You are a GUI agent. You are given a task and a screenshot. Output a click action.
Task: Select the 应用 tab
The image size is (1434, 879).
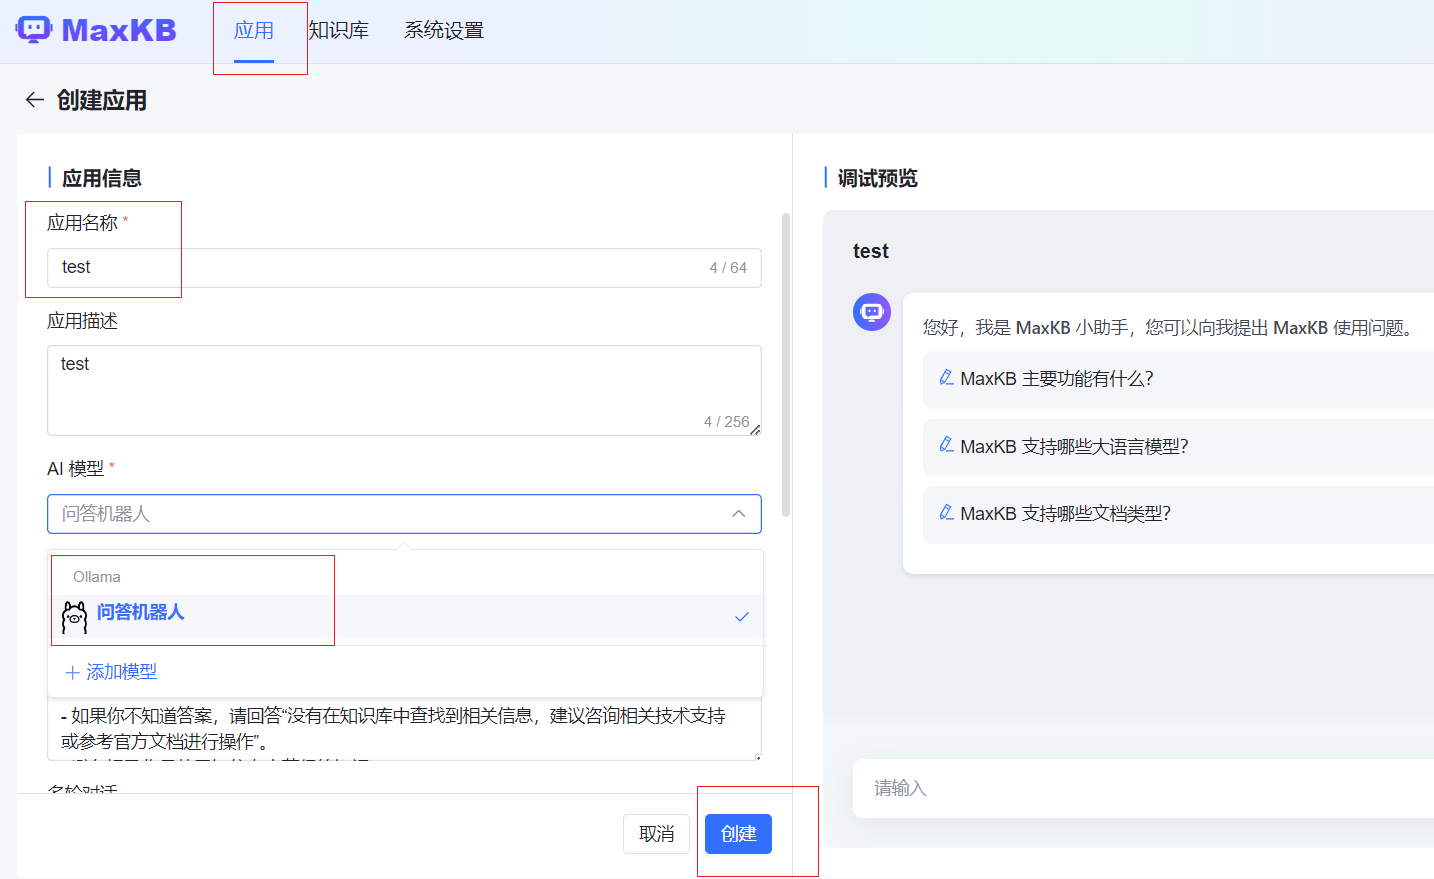coord(258,31)
